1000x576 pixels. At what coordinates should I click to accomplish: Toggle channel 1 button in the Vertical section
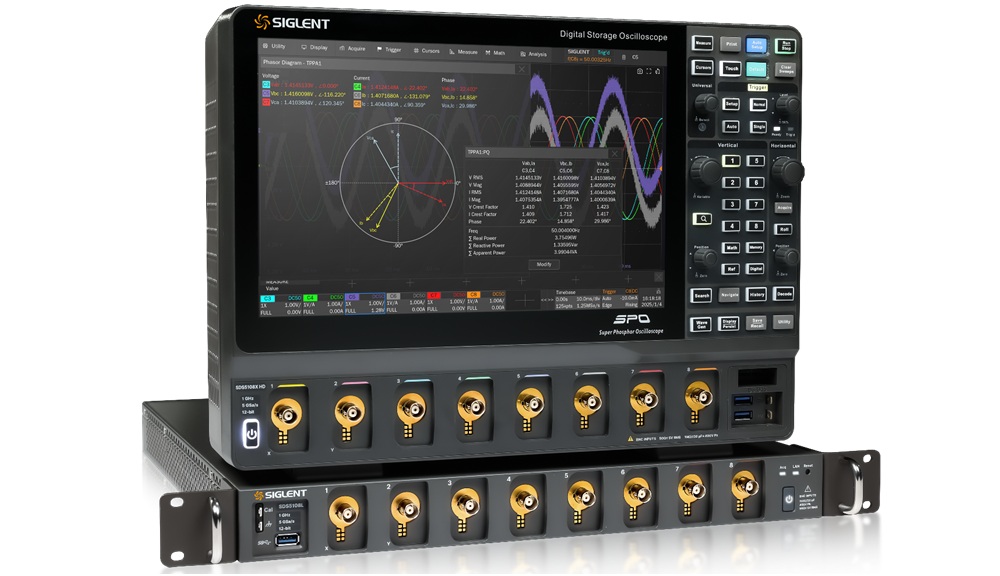[732, 161]
